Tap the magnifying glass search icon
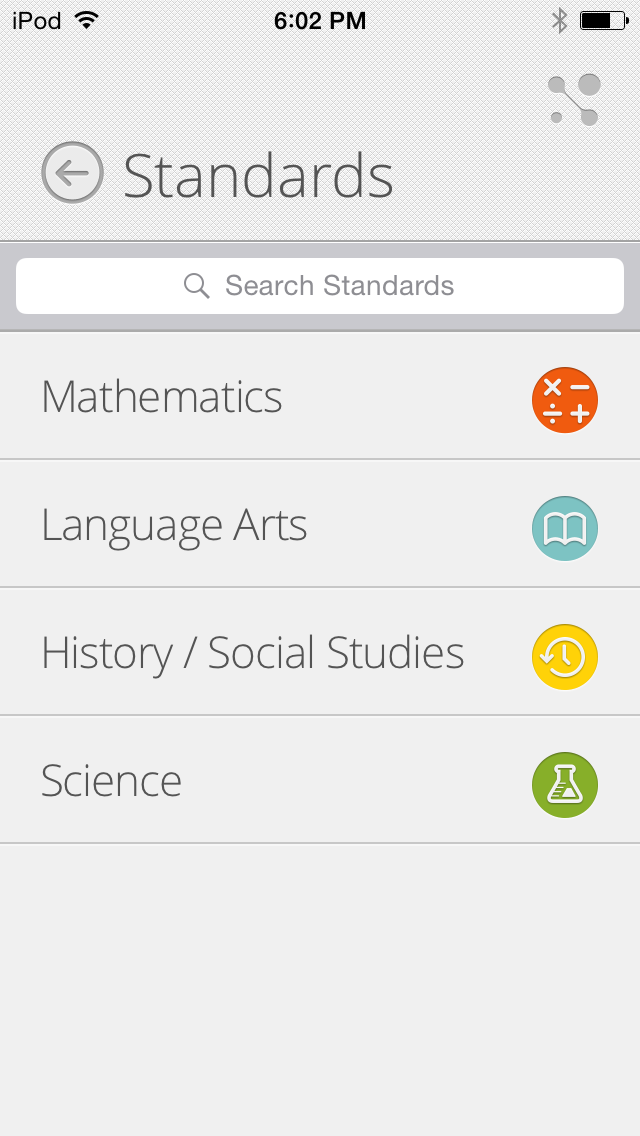The image size is (640, 1136). pyautogui.click(x=197, y=287)
